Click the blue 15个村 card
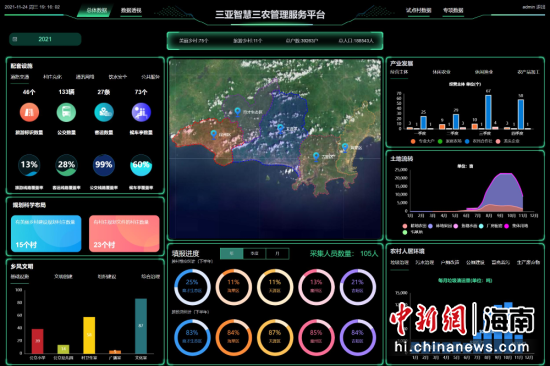Image resolution: width=550 pixels, height=366 pixels. [46, 233]
